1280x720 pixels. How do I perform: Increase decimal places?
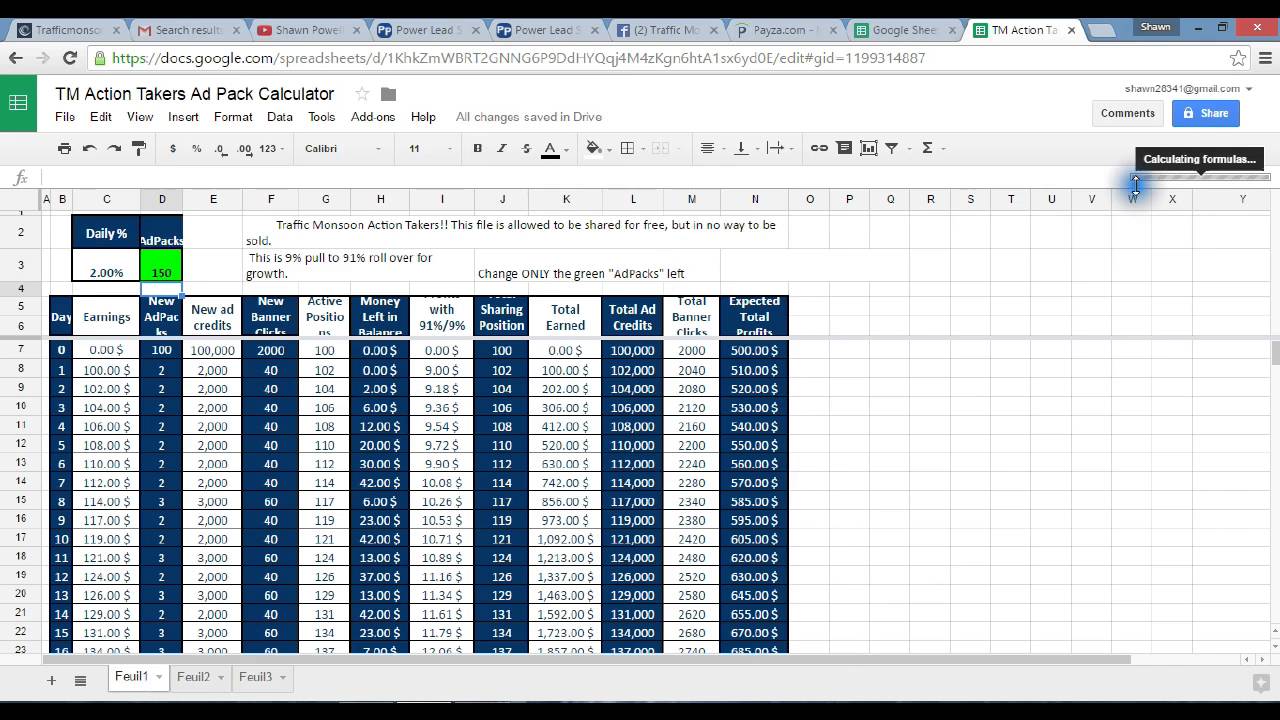tap(245, 148)
